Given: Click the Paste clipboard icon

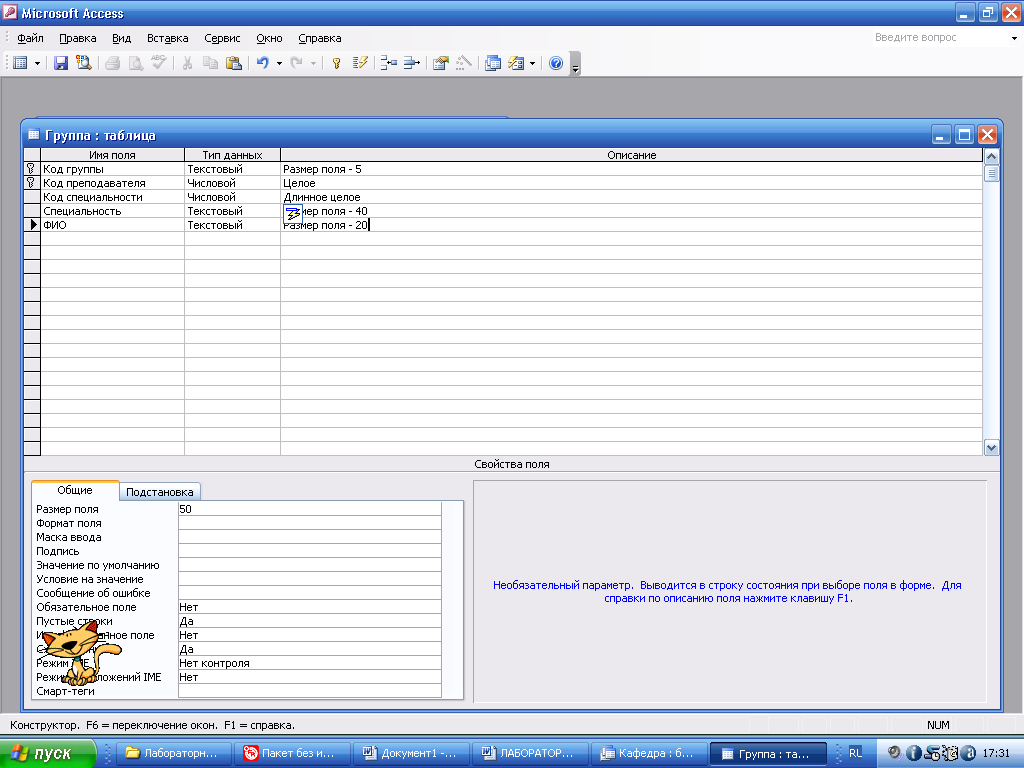Looking at the screenshot, I should [233, 63].
